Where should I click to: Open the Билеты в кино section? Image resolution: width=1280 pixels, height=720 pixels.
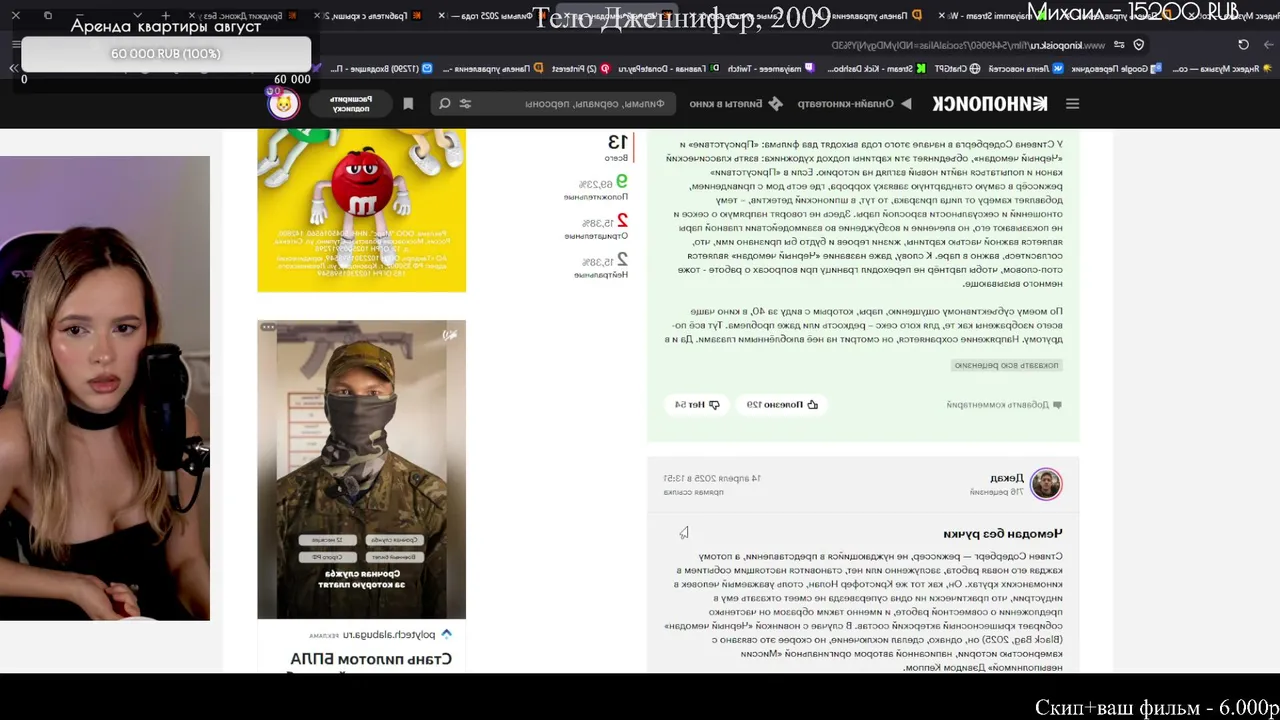[738, 104]
